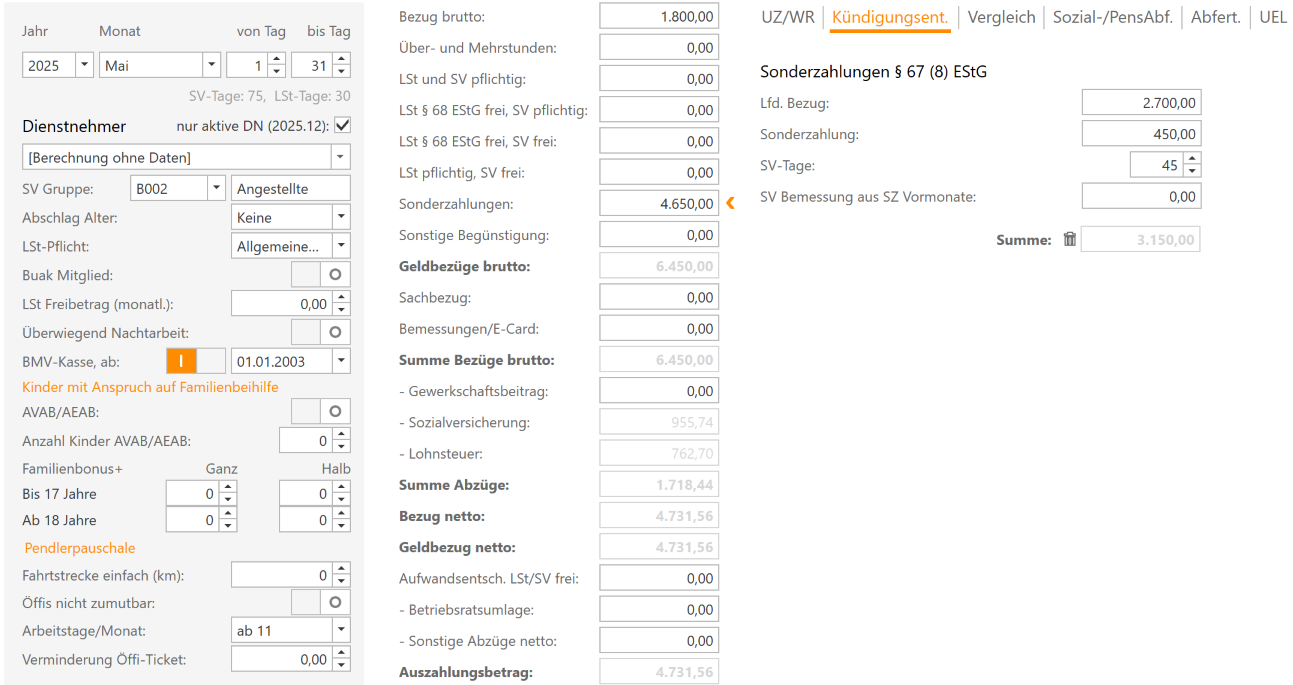Enable the Überwiegend Nachtarbeit switch
1293x685 pixels.
pos(321,332)
